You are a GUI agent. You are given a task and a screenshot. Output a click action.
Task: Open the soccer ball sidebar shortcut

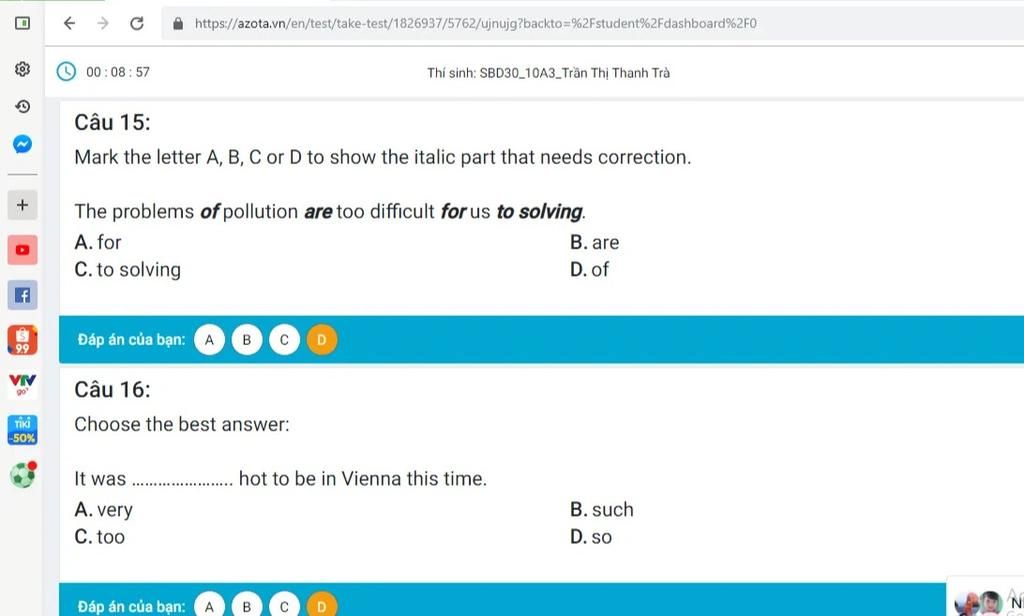(x=23, y=475)
